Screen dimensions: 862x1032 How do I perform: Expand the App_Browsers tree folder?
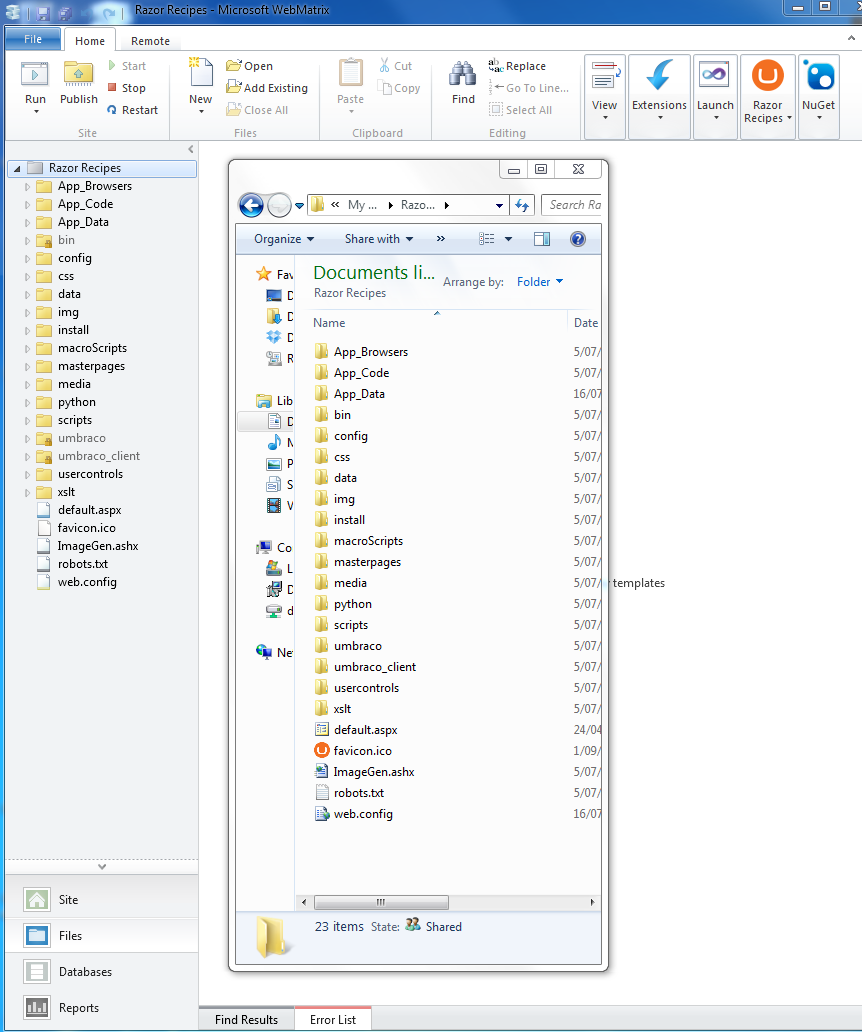[x=27, y=187]
